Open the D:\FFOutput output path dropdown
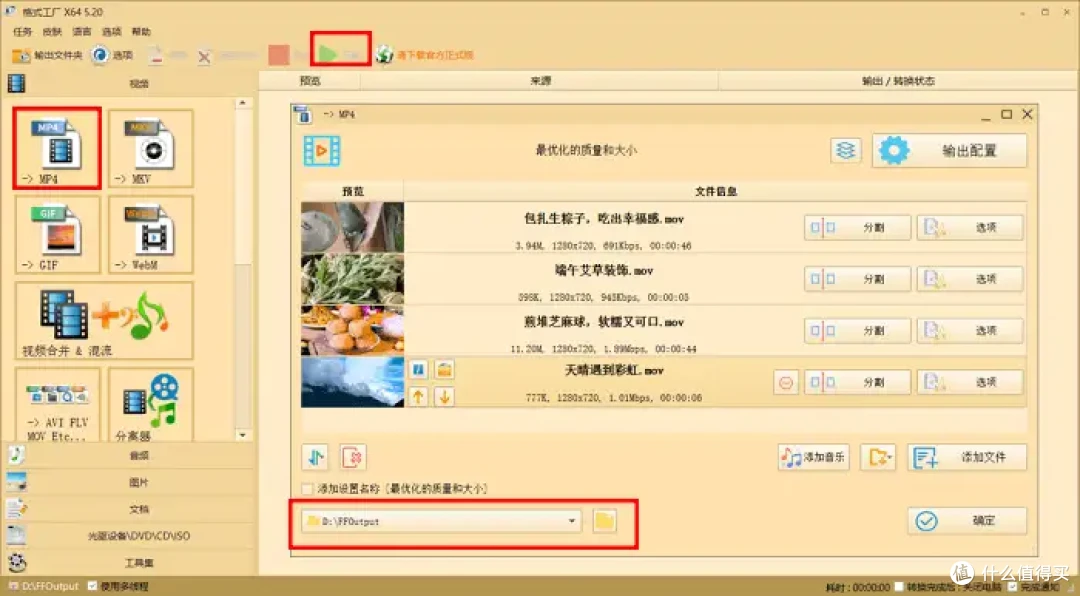This screenshot has height=596, width=1080. click(x=441, y=521)
